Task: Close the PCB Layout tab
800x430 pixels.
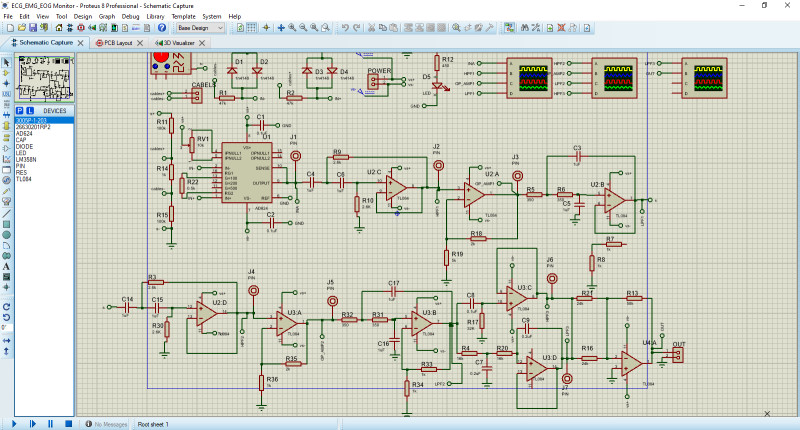Action: pyautogui.click(x=138, y=43)
